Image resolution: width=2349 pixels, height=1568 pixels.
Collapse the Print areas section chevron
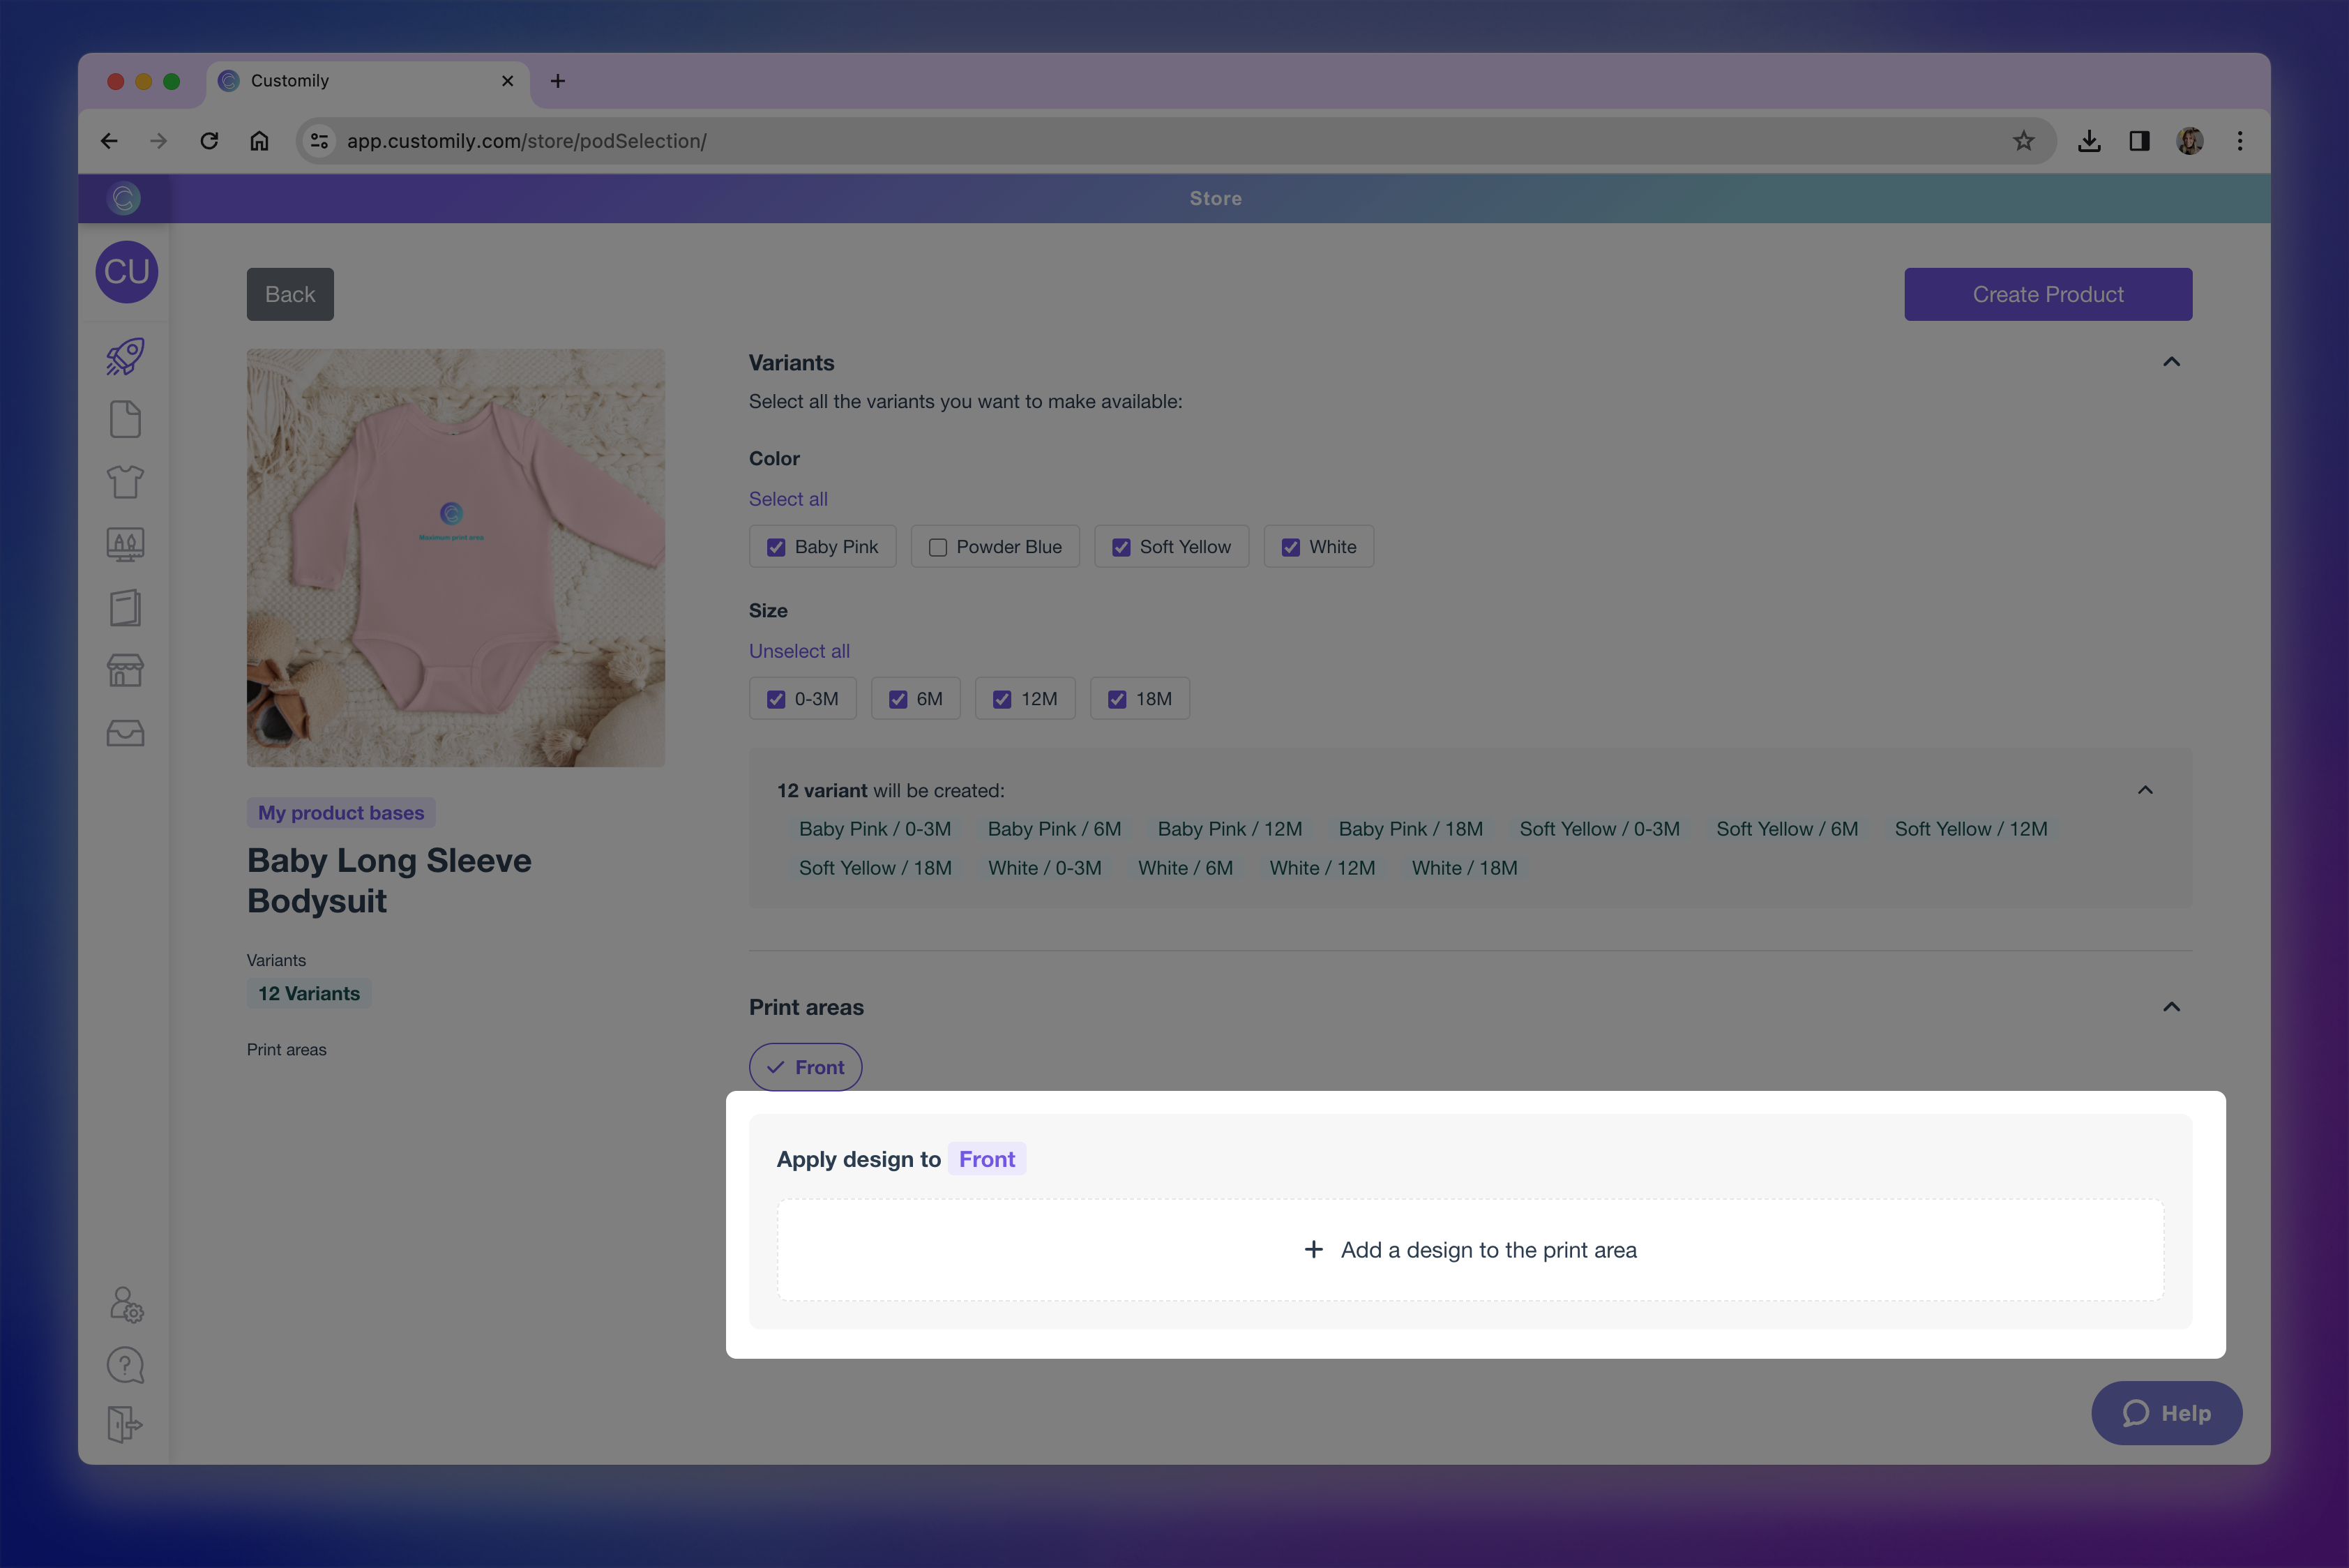tap(2171, 1006)
